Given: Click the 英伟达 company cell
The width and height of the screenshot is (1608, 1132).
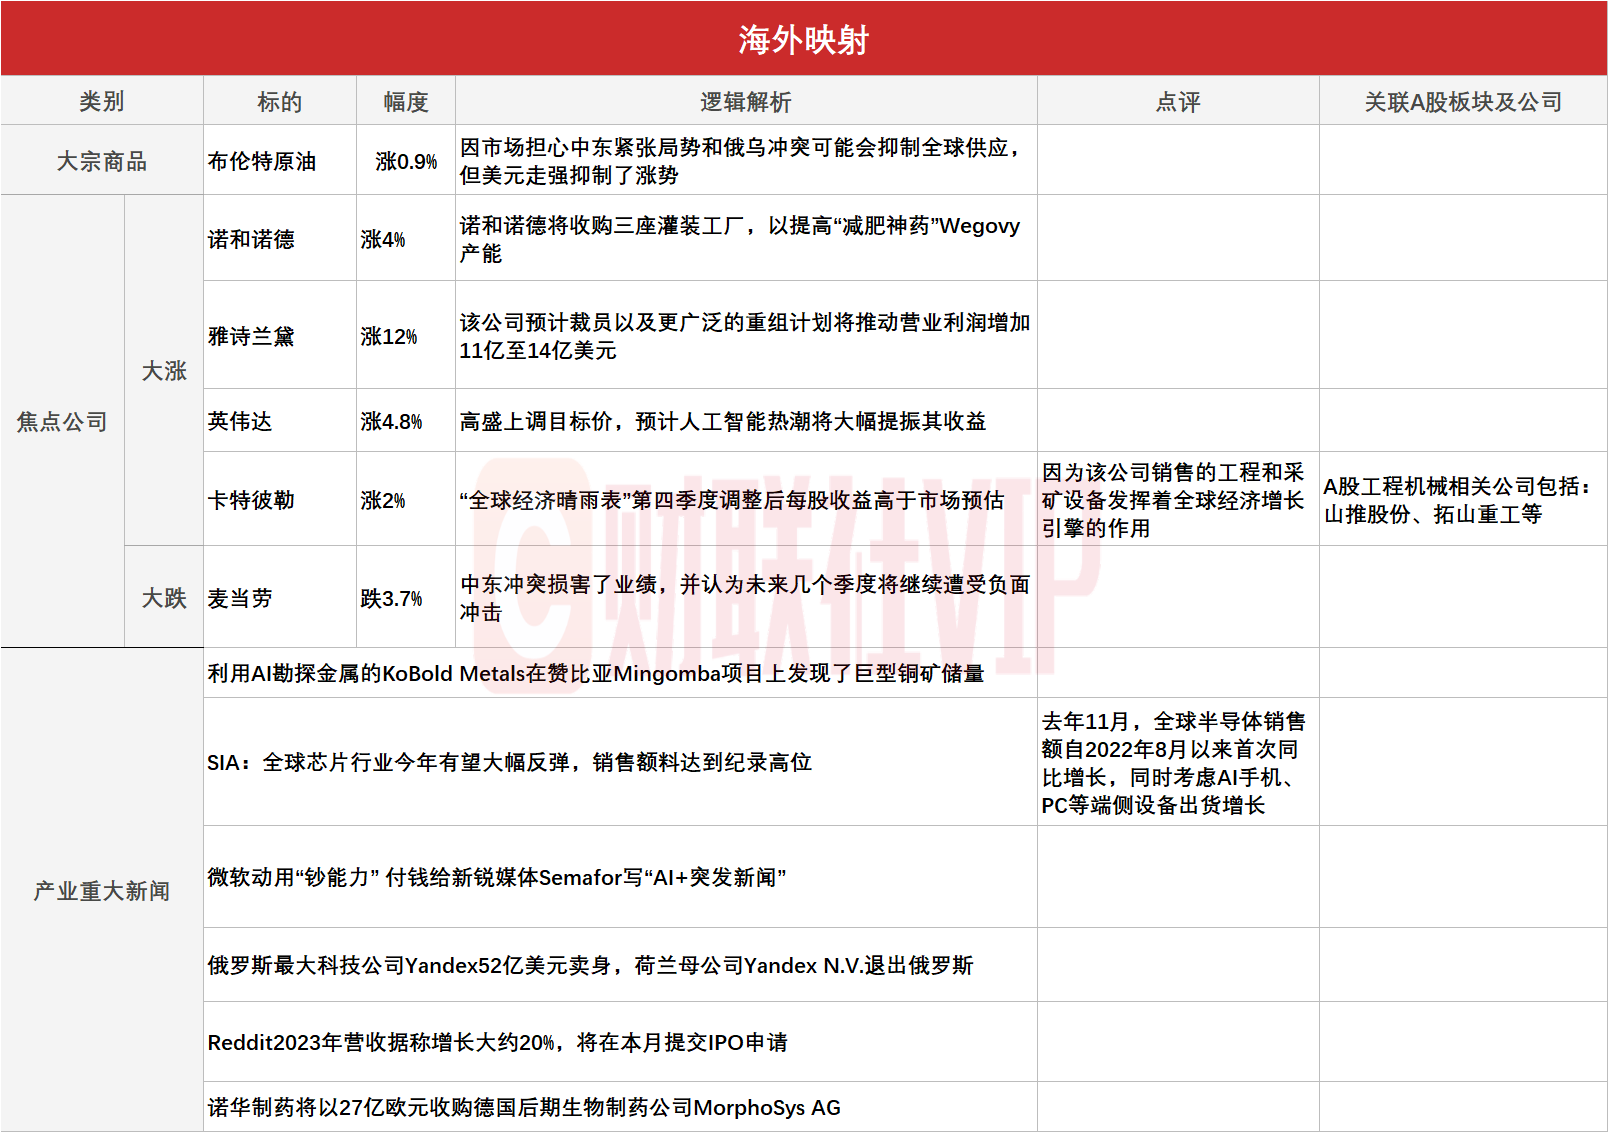Looking at the screenshot, I should 240,421.
